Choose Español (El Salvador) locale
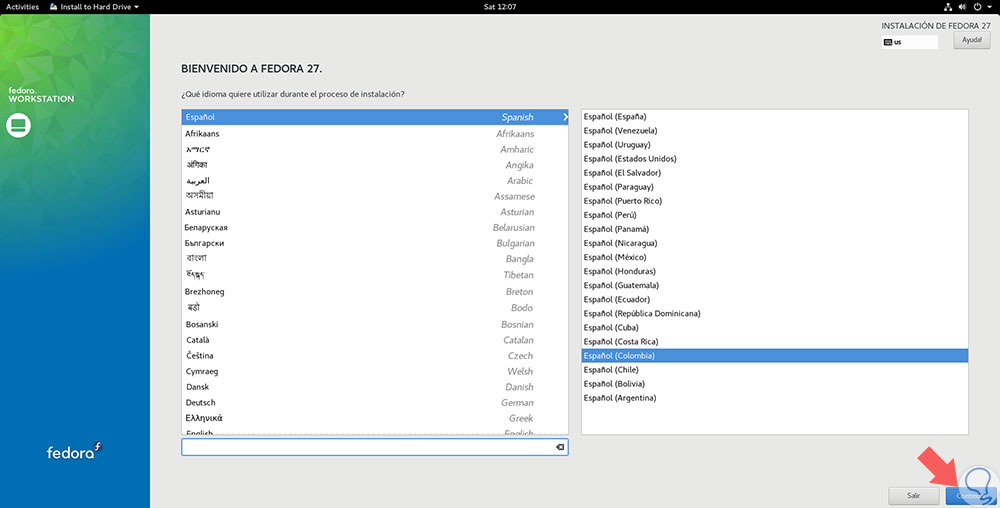This screenshot has width=1000, height=508. 775,173
